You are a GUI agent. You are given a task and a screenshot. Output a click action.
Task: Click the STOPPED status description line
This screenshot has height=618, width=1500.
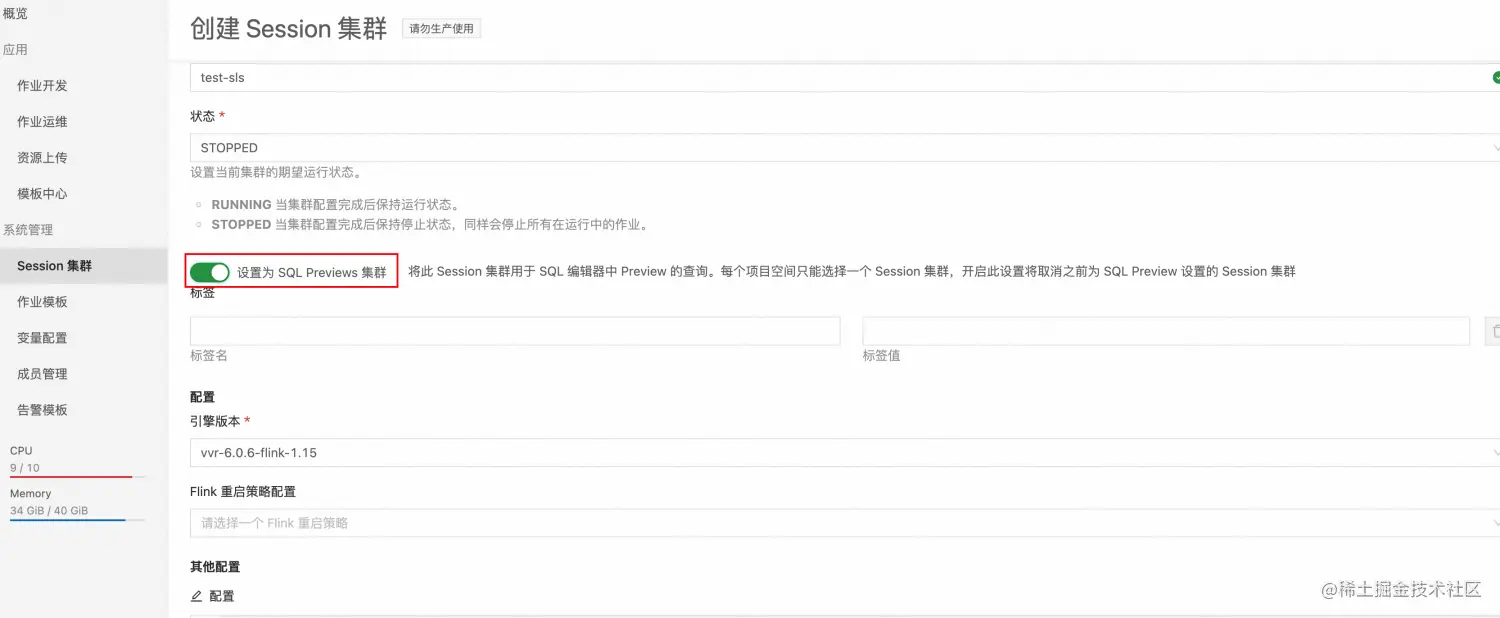coord(430,225)
